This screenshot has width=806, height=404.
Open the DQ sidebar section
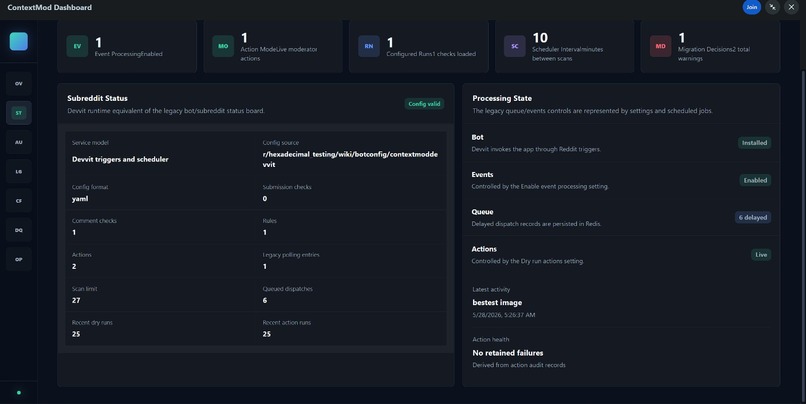click(x=19, y=230)
